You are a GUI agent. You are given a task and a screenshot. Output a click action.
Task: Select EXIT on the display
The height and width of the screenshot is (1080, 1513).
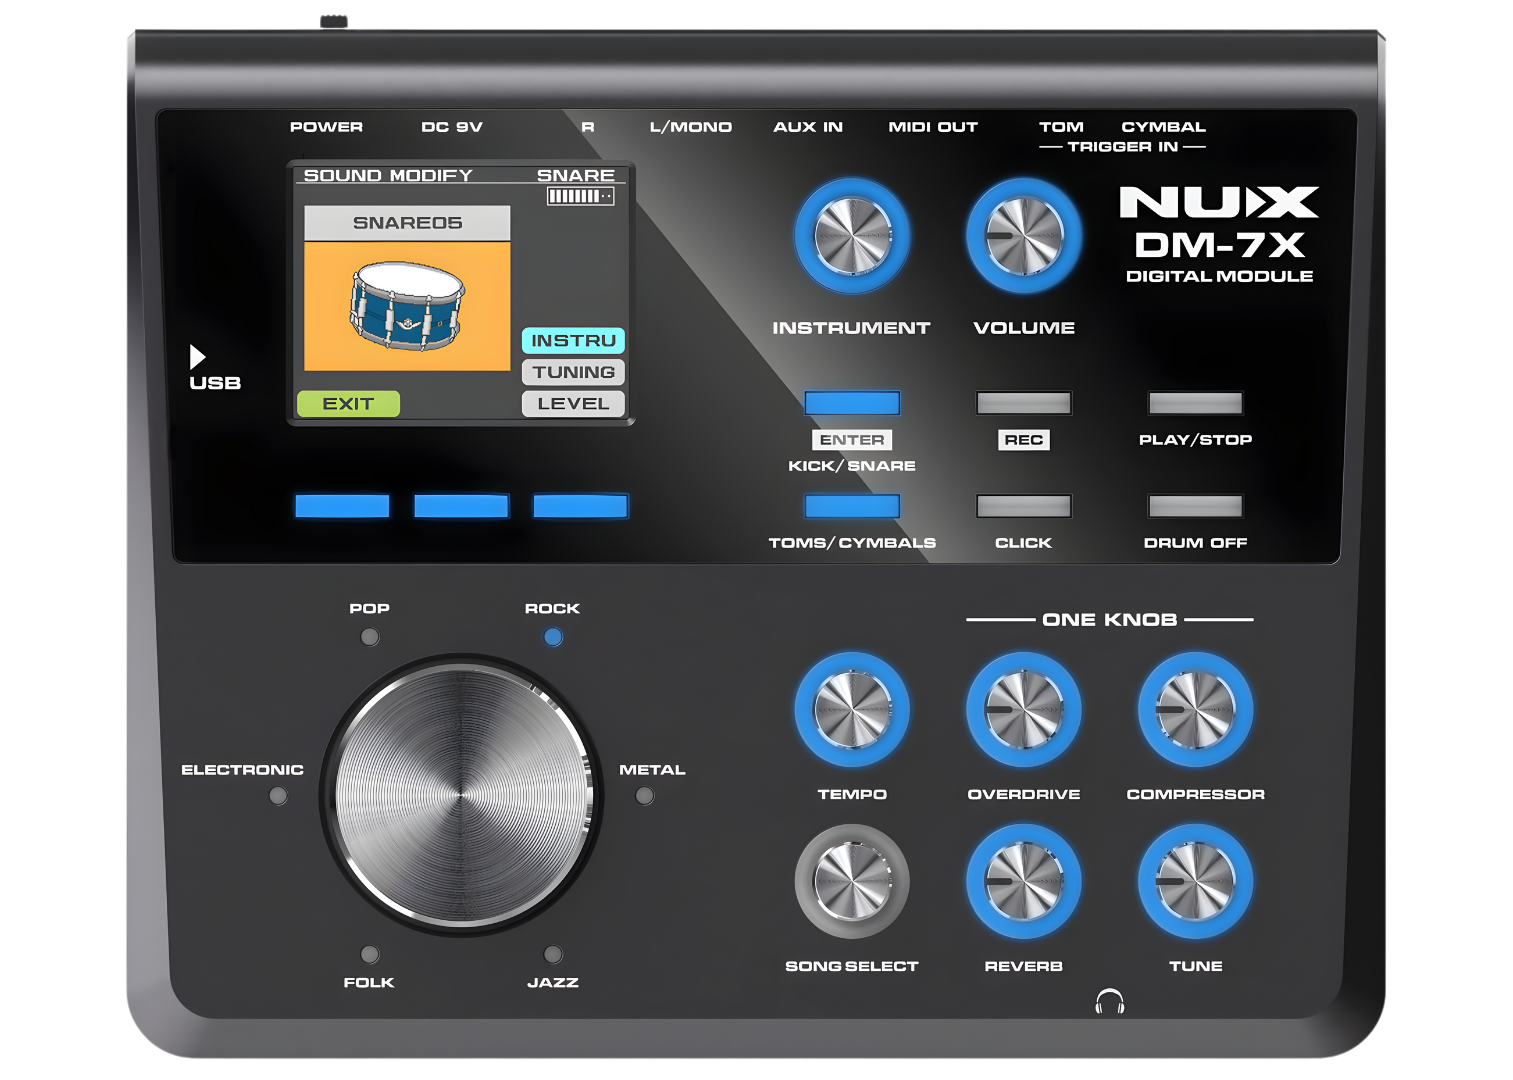tap(348, 404)
